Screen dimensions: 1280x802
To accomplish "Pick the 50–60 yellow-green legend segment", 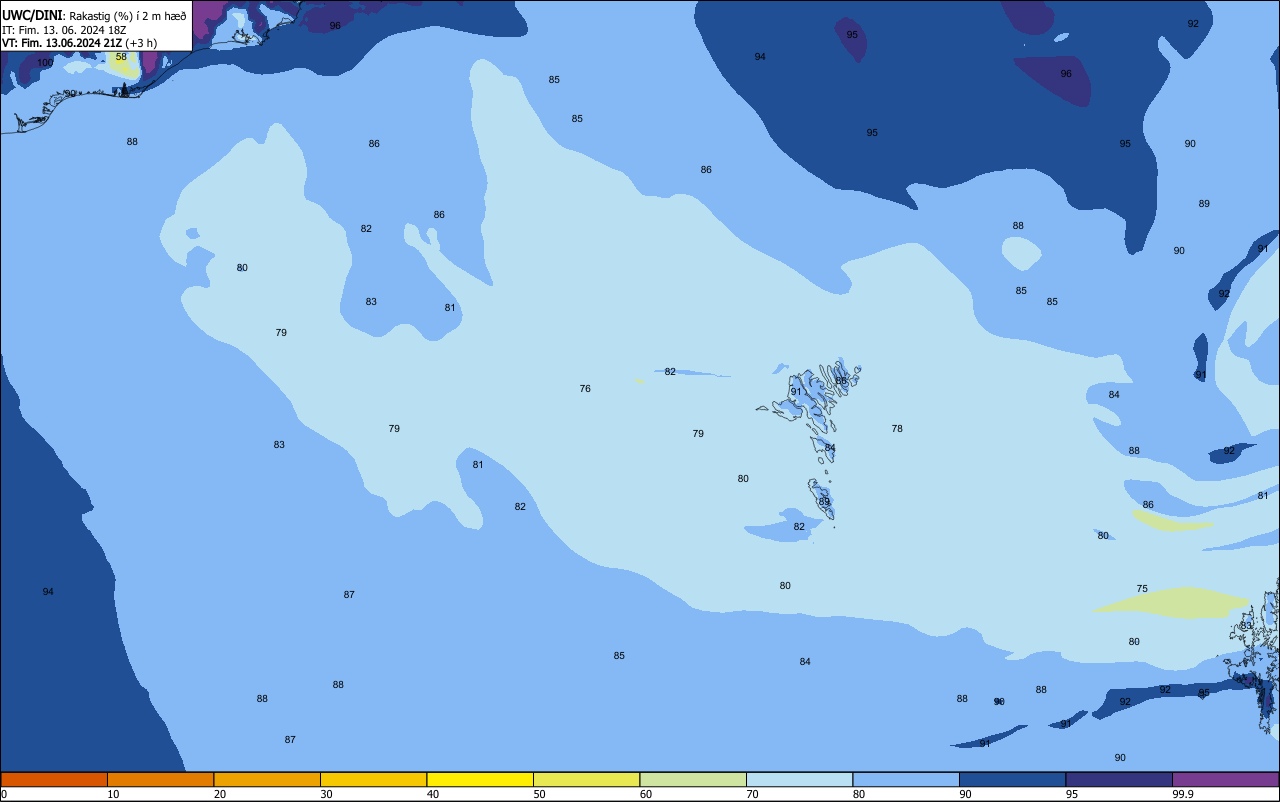I will coord(586,779).
